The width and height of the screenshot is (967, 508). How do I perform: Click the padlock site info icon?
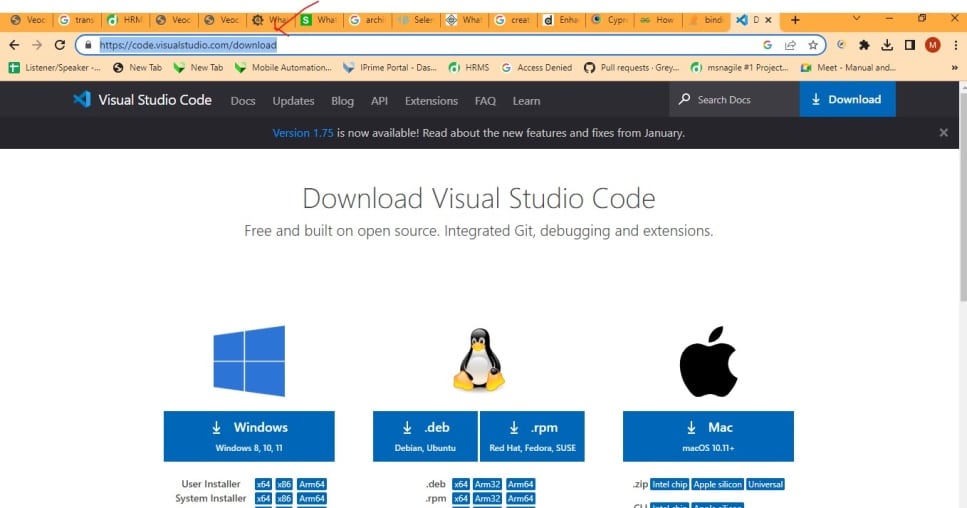pos(88,45)
